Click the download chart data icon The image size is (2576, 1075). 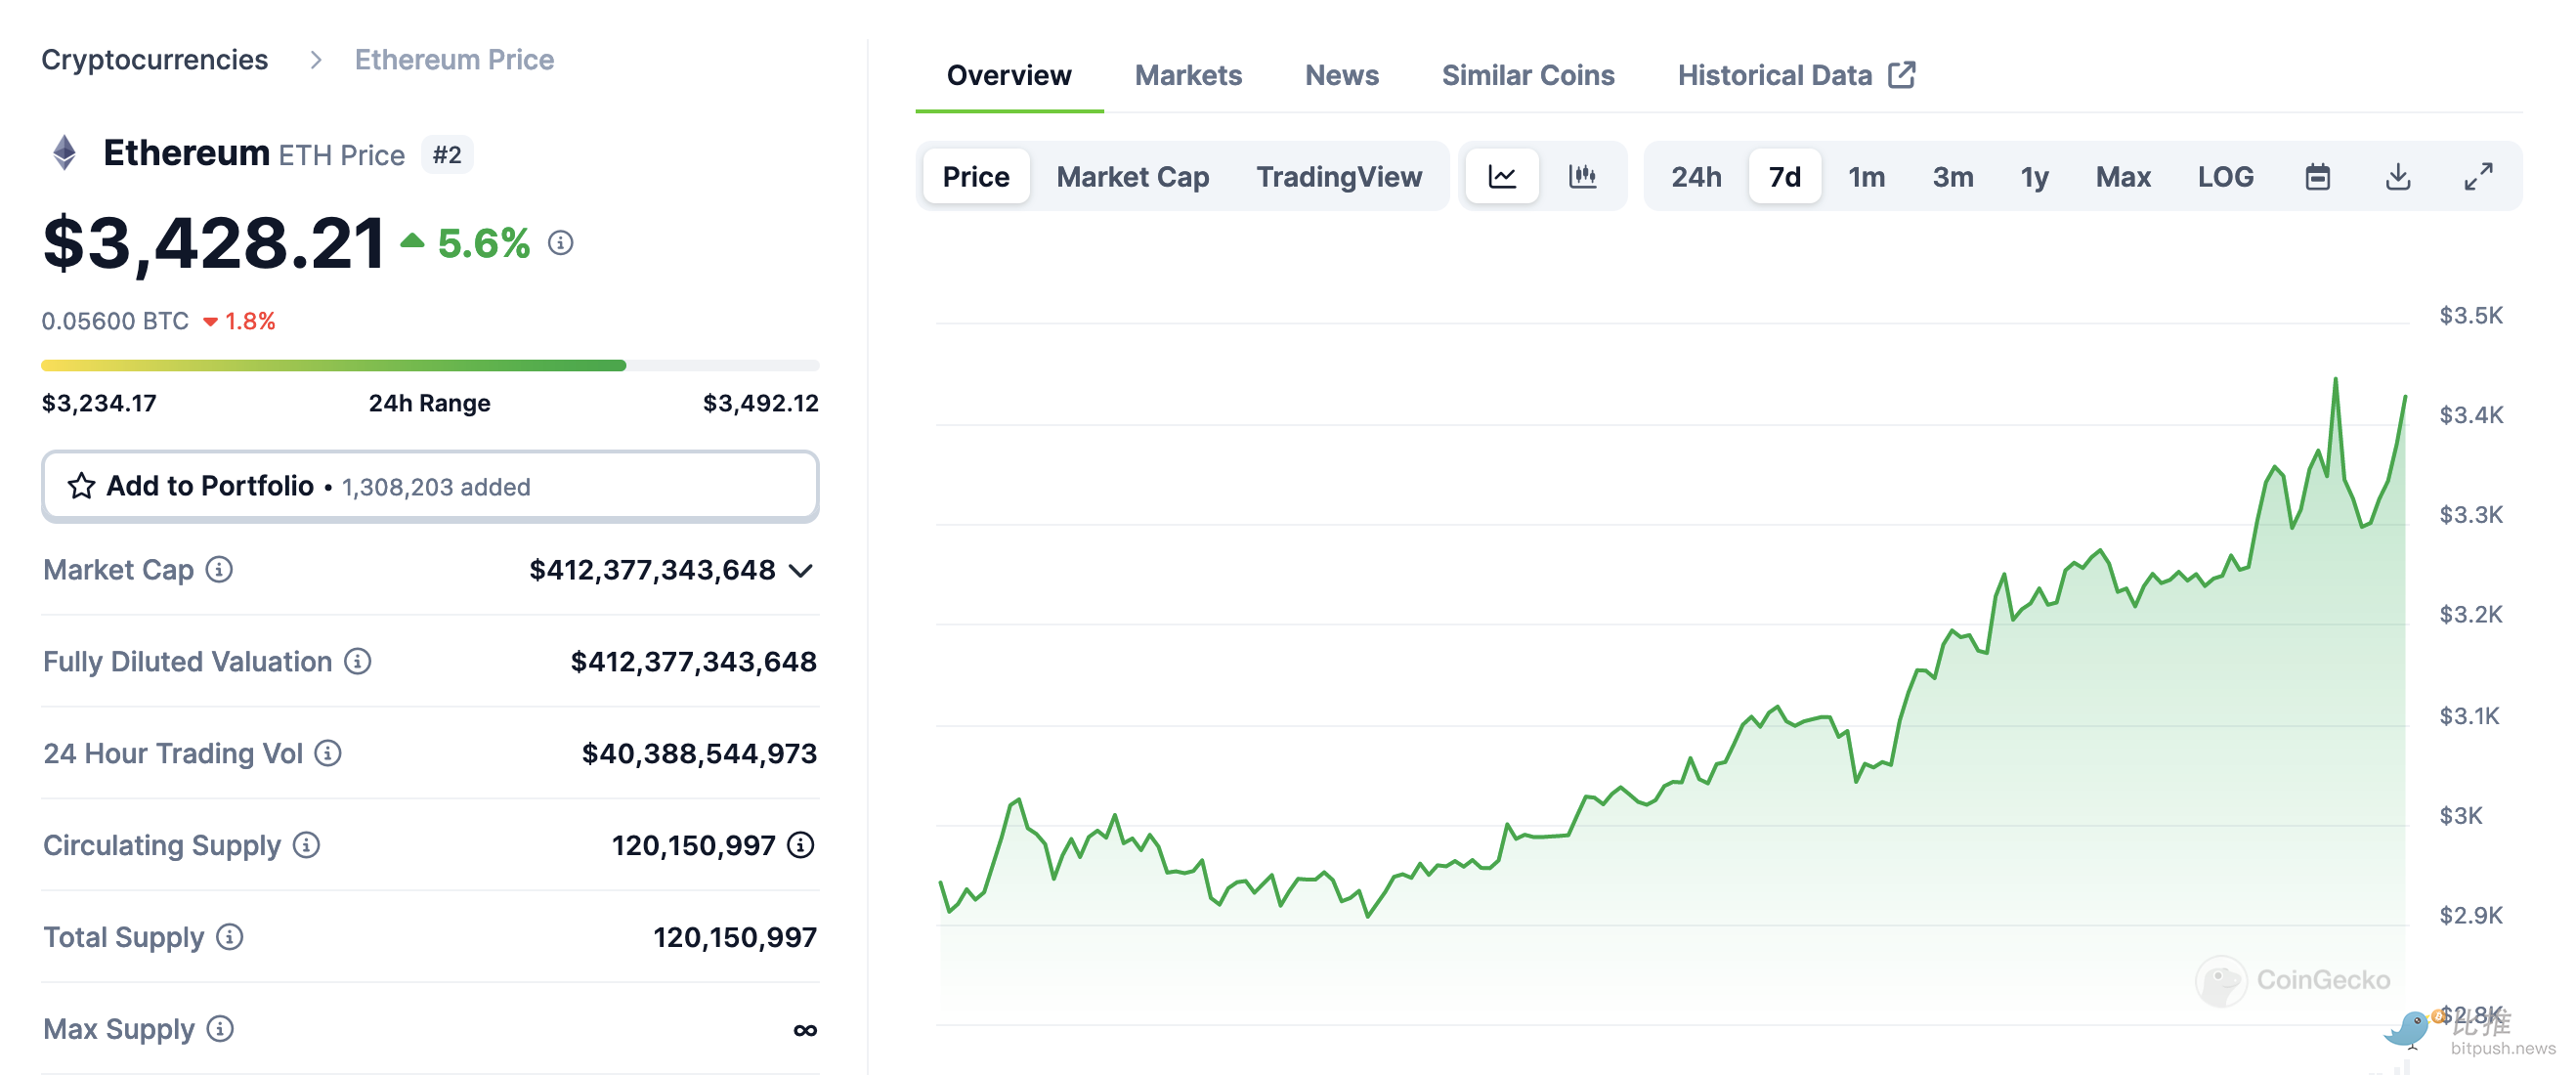(x=2397, y=177)
